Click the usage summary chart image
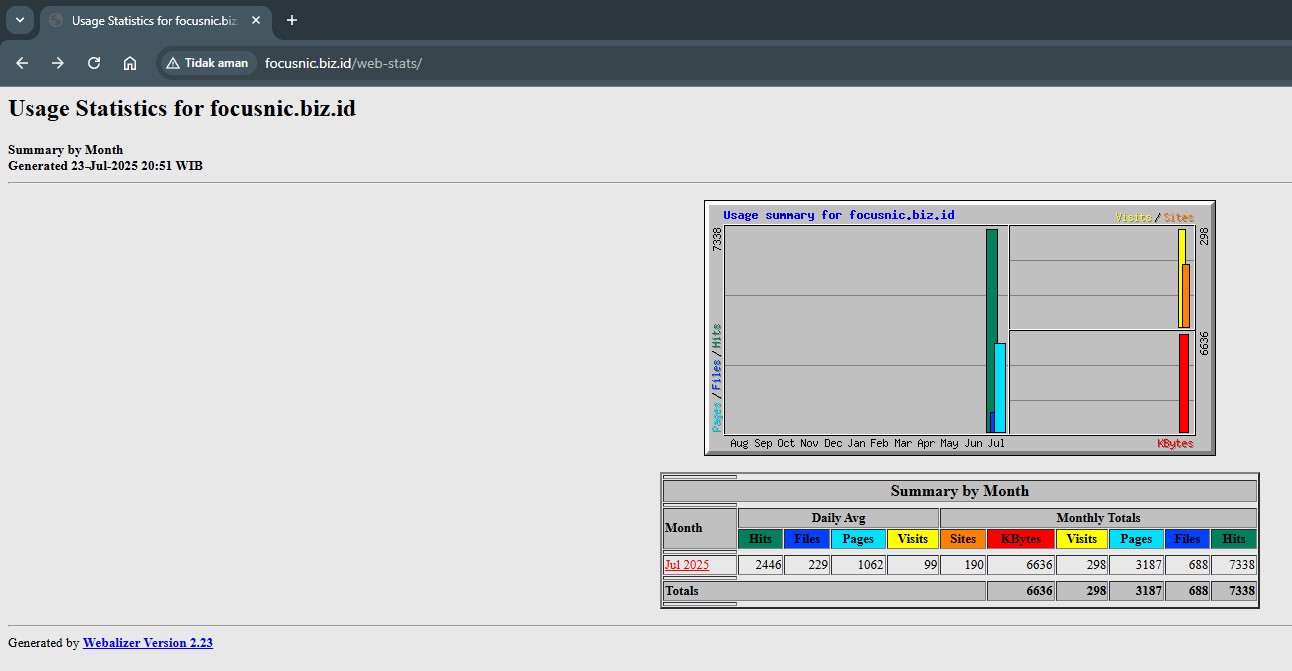This screenshot has height=671, width=1292. [x=959, y=328]
